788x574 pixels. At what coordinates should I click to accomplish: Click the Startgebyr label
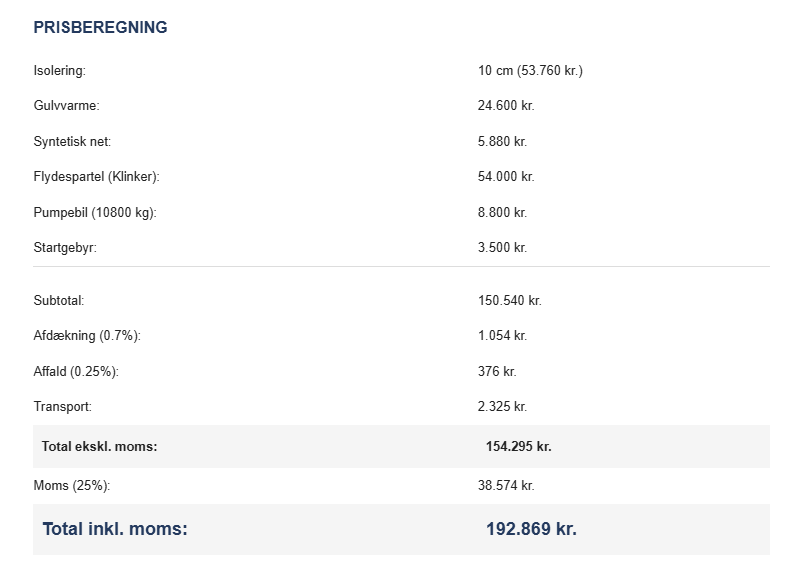tap(65, 247)
